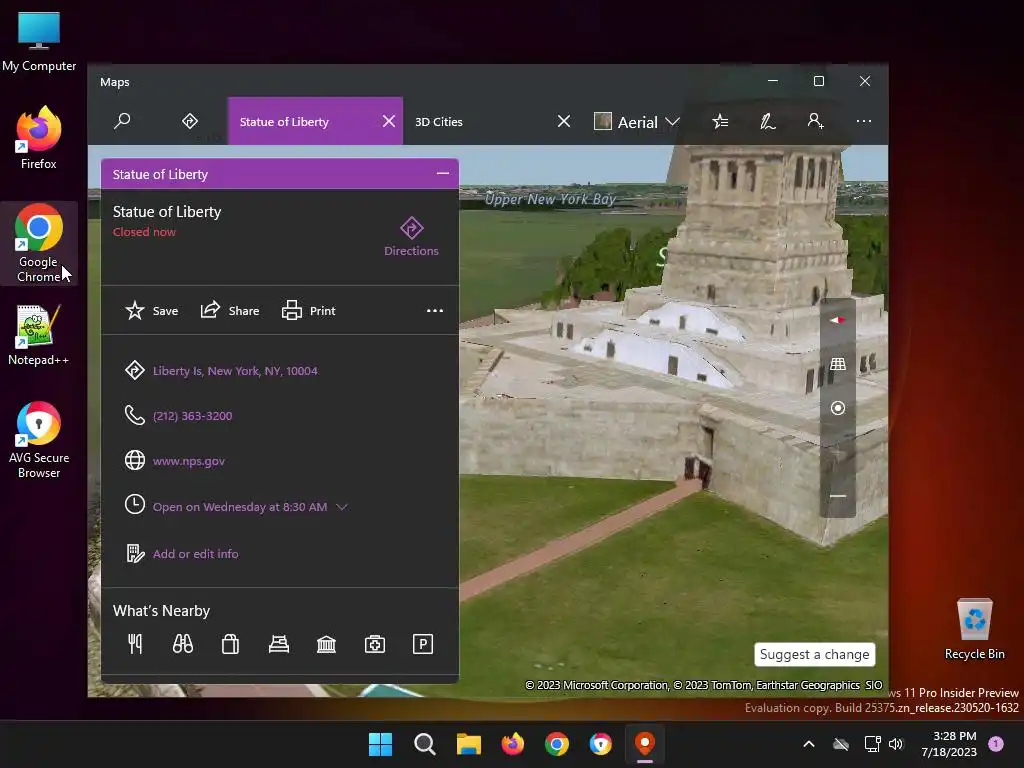Screen dimensions: 1024x768
Task: Open the sign-in account icon
Action: click(815, 121)
